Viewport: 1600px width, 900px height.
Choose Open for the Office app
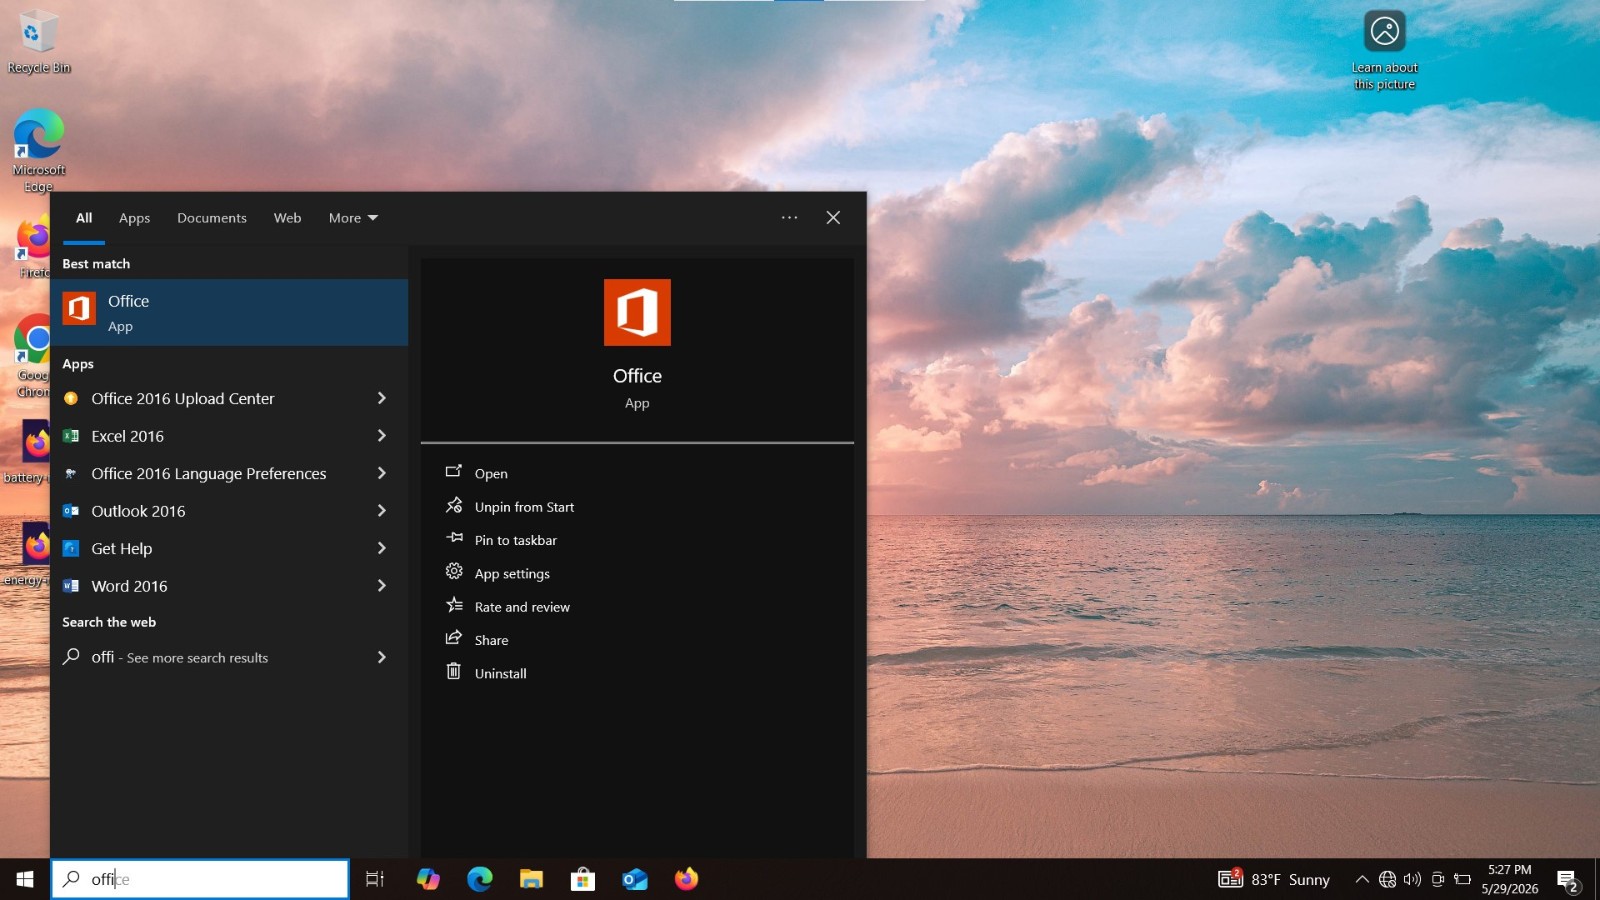pos(490,473)
